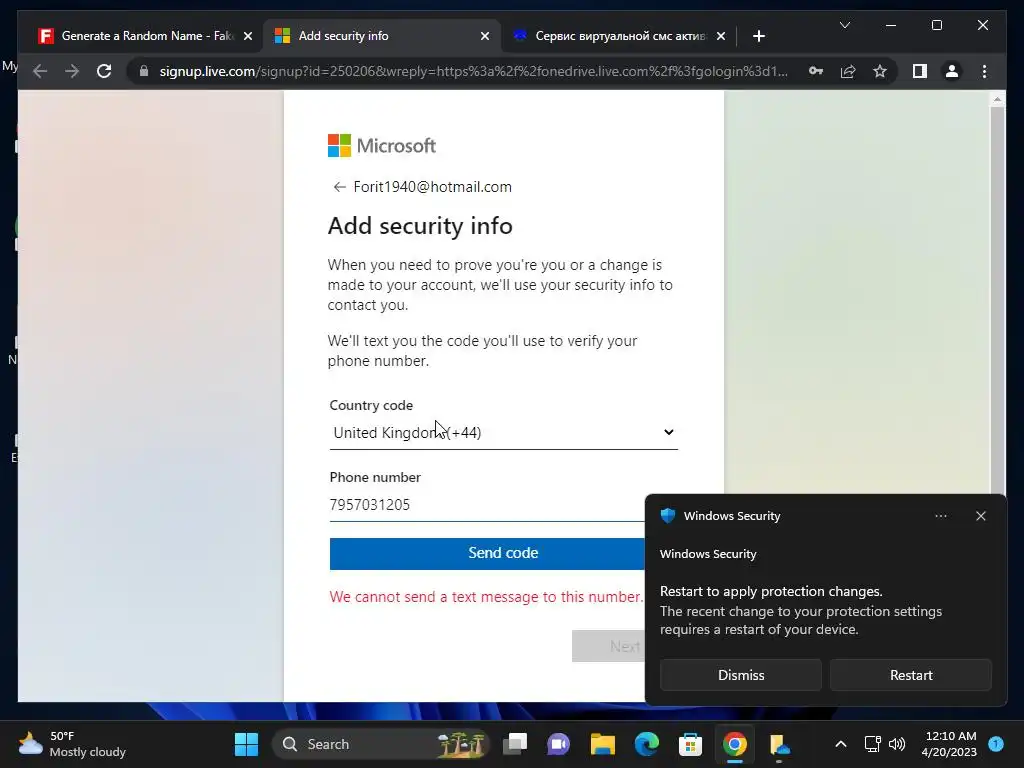The image size is (1024, 768).
Task: Open the Chrome profile icon
Action: (952, 71)
